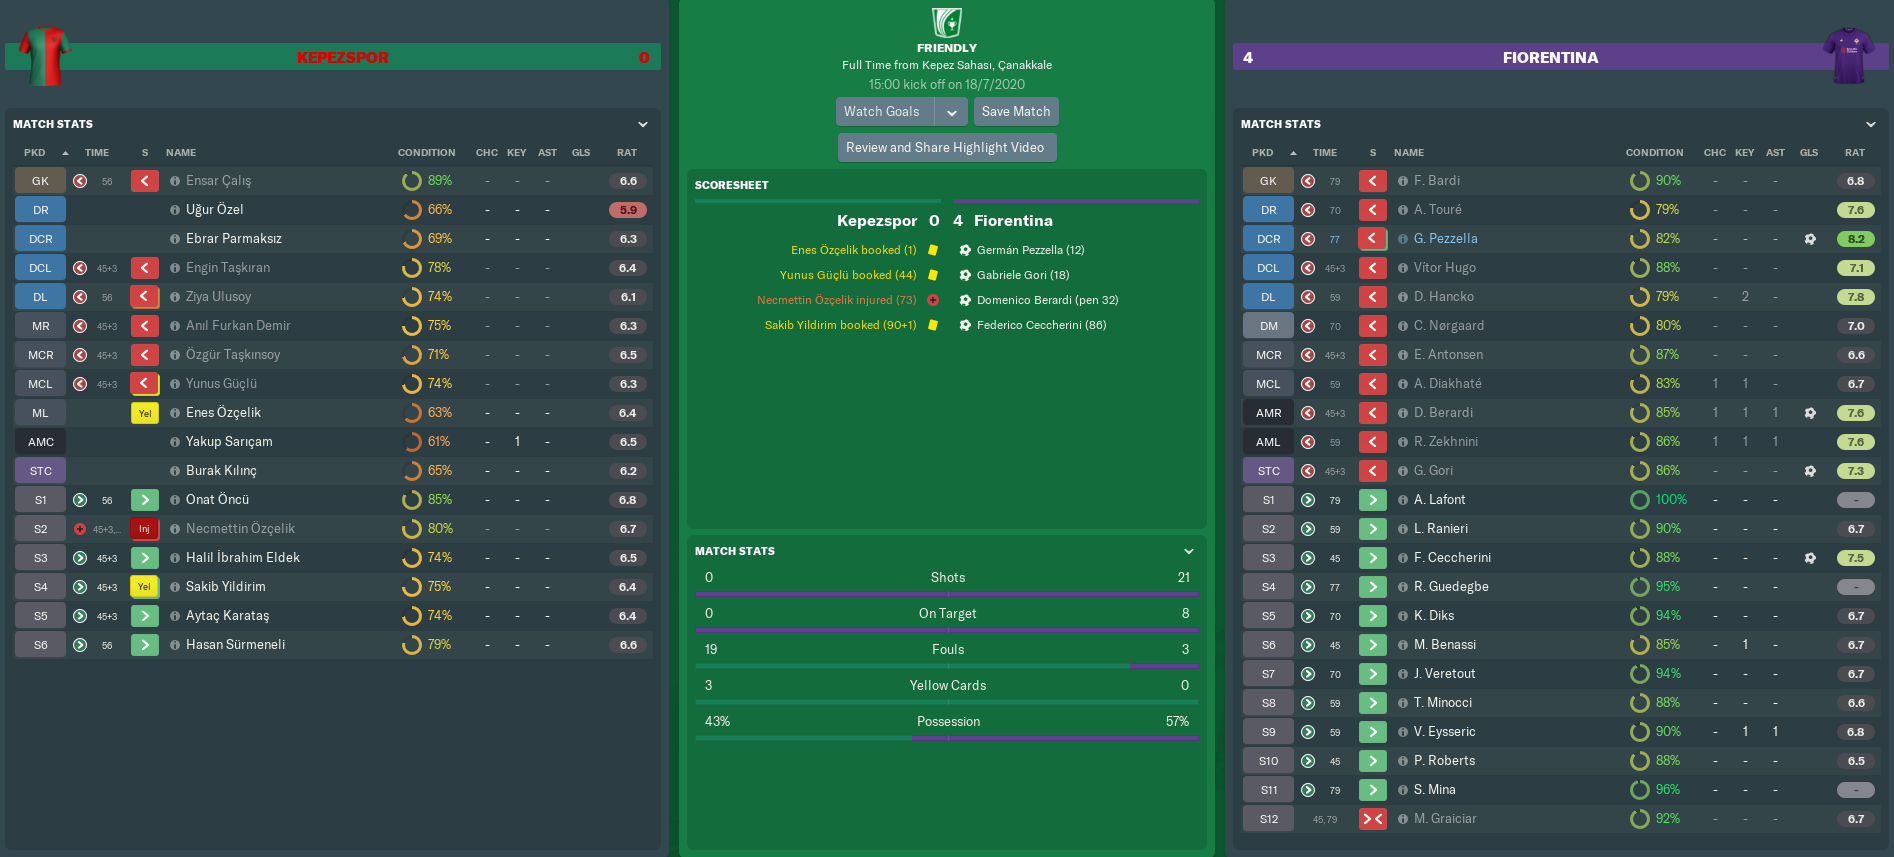The height and width of the screenshot is (857, 1894).
Task: Toggle the centre Match Stats panel chevron
Action: [1189, 551]
